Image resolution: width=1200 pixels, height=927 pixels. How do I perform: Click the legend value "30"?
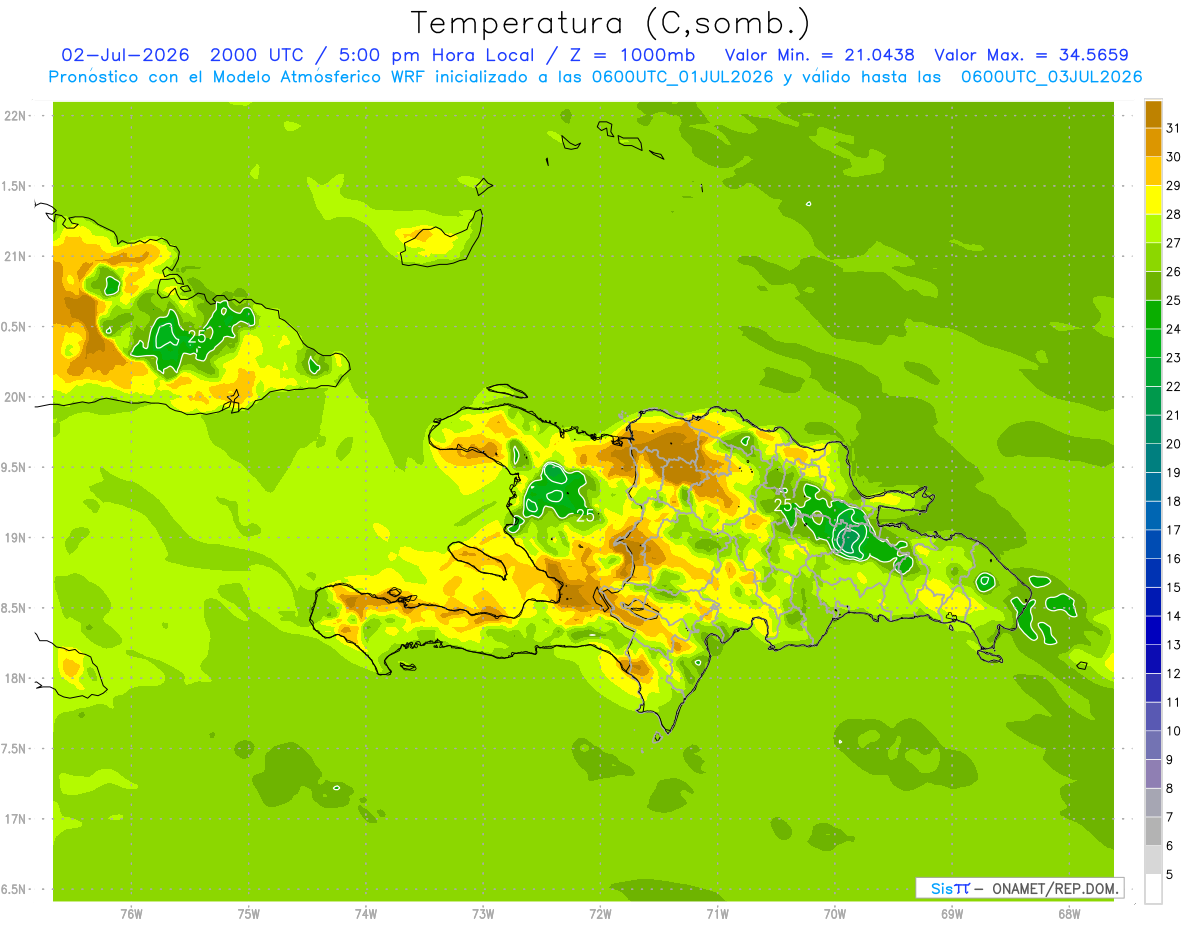[x=1174, y=157]
